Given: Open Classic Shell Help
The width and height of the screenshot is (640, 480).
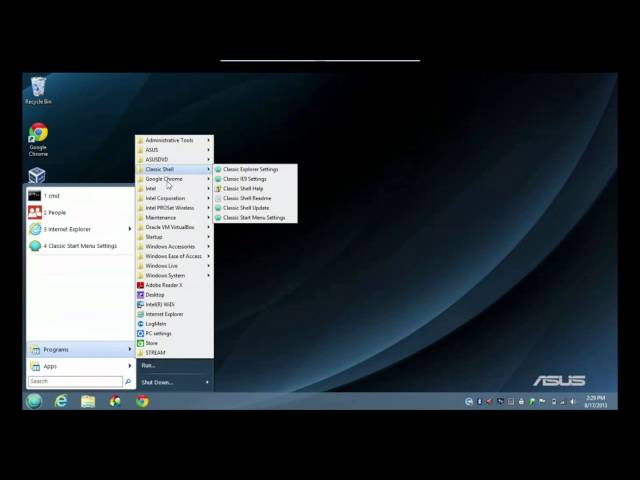Looking at the screenshot, I should tap(256, 189).
